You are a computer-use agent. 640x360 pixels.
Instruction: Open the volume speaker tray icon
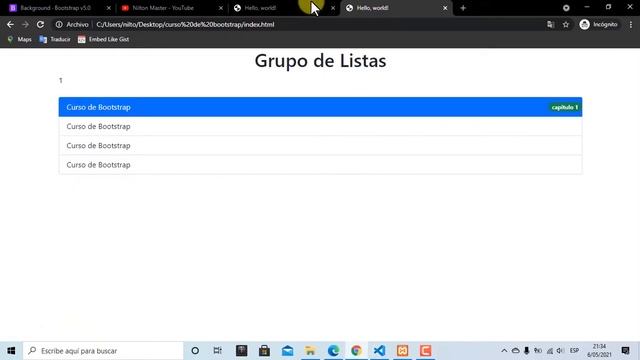click(560, 351)
